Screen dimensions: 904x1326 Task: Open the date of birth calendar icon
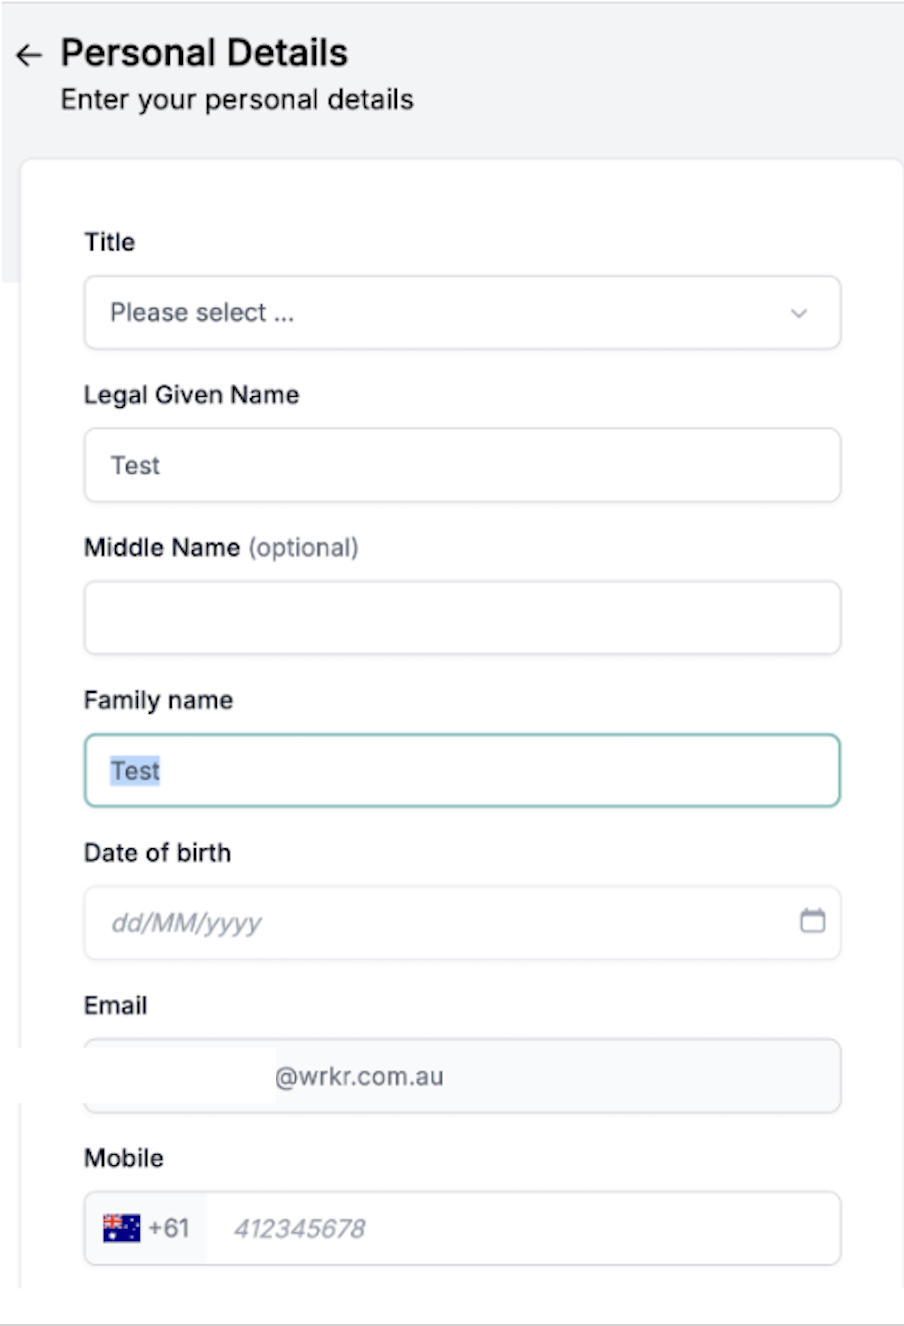(x=812, y=920)
